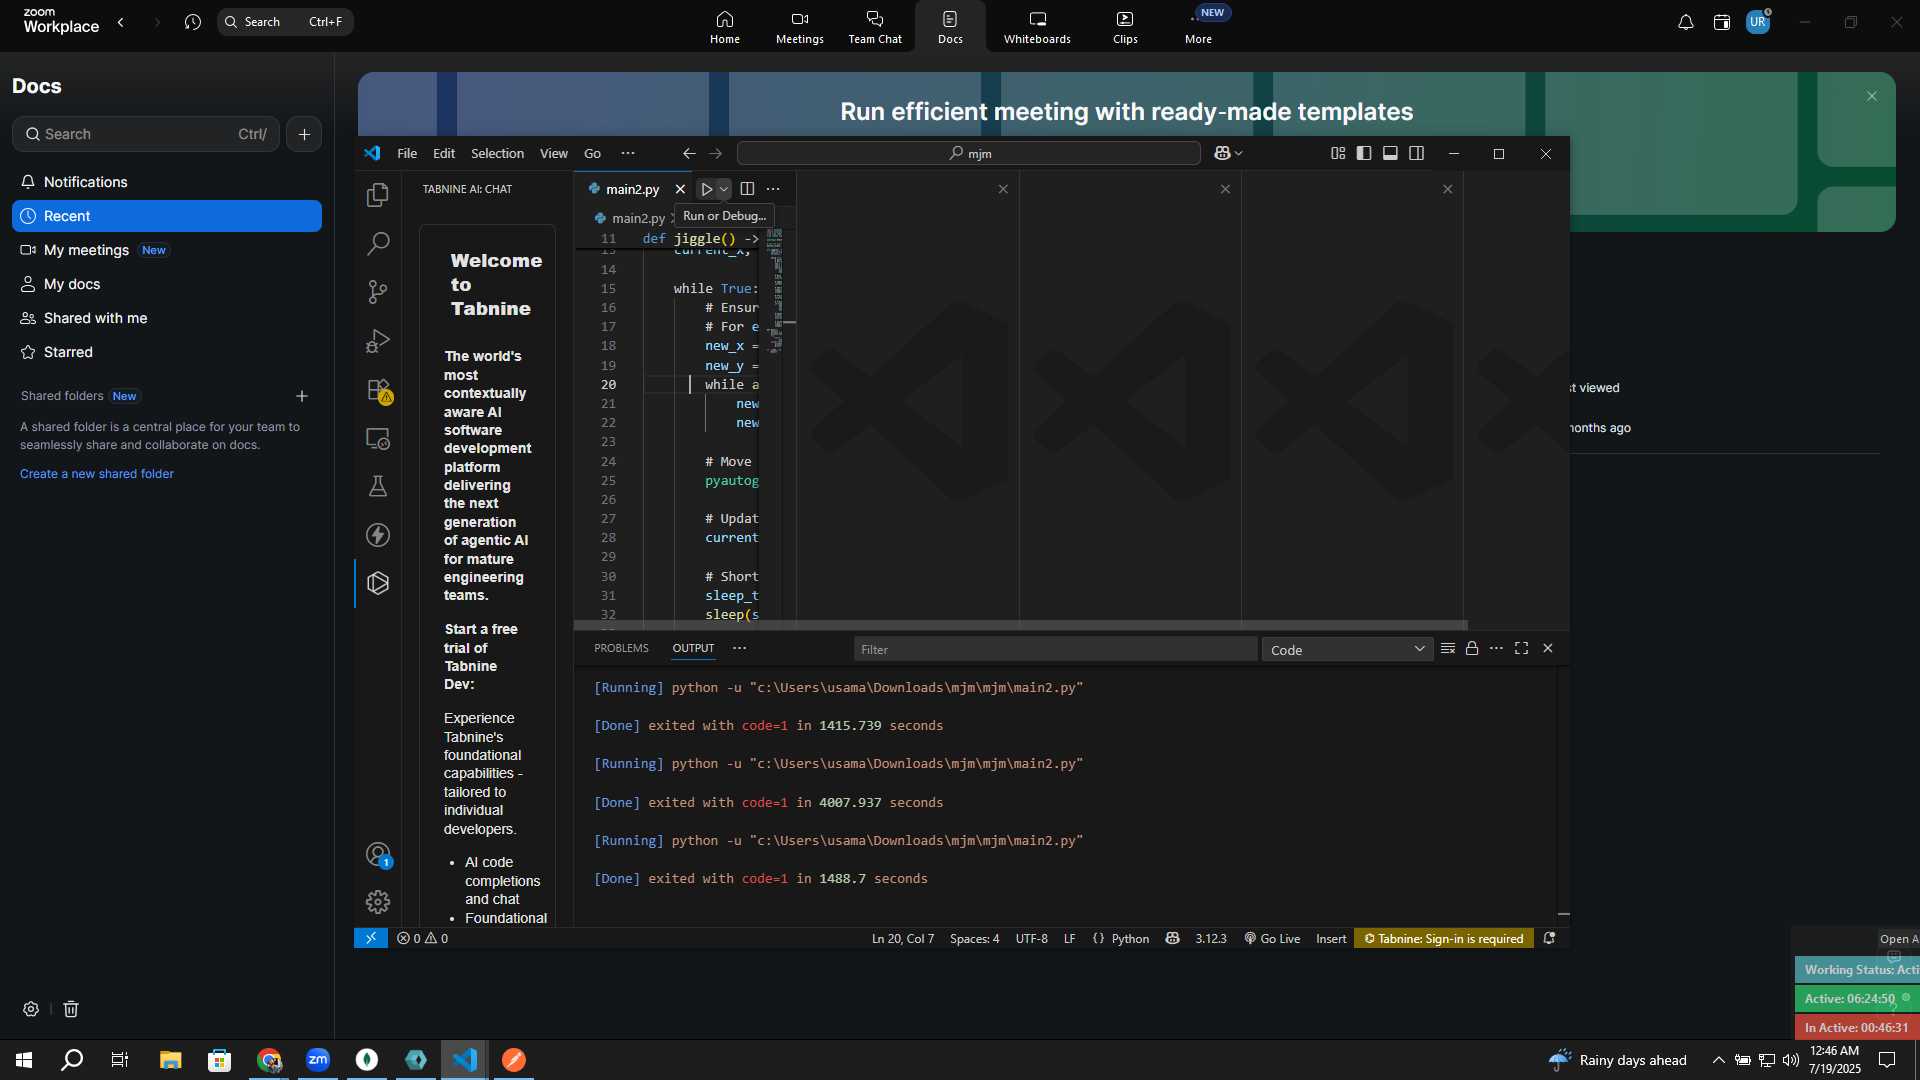Select Recent in Zoom Docs sidebar

point(167,216)
